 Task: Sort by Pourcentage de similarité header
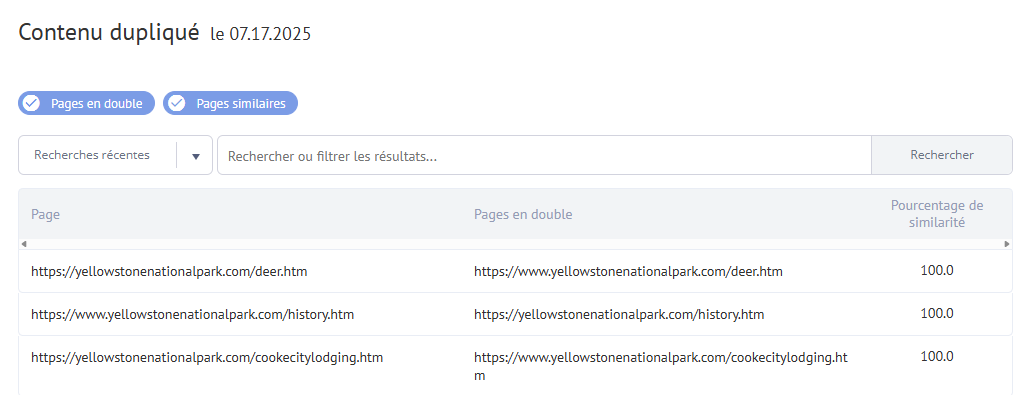point(937,214)
